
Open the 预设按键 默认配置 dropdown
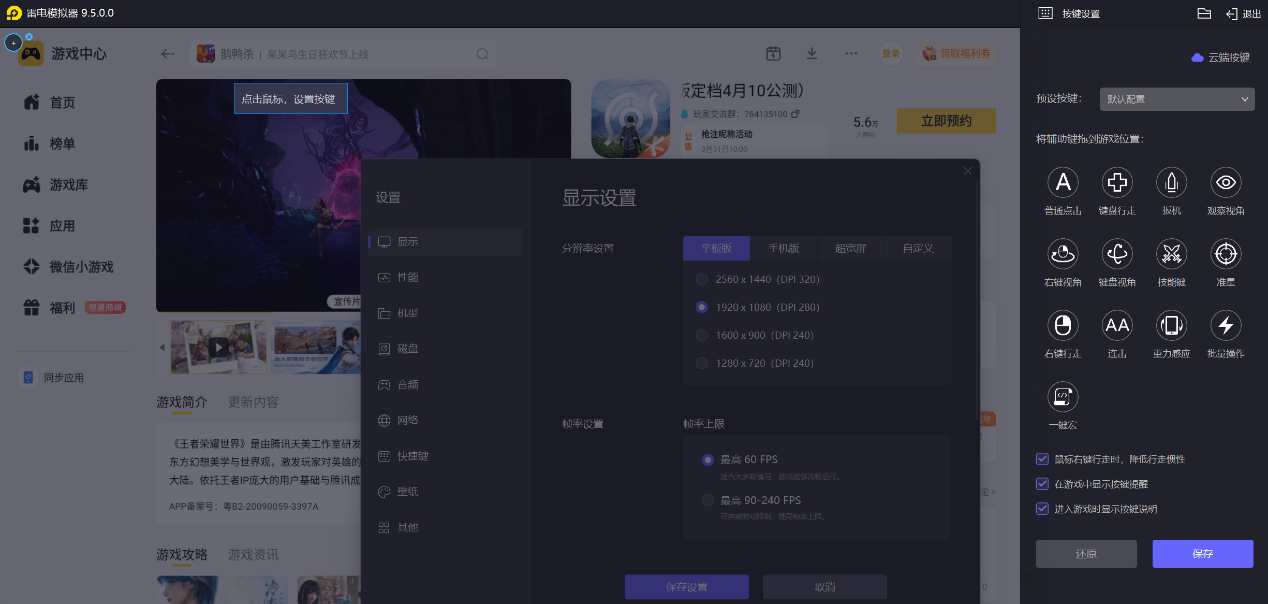1176,99
